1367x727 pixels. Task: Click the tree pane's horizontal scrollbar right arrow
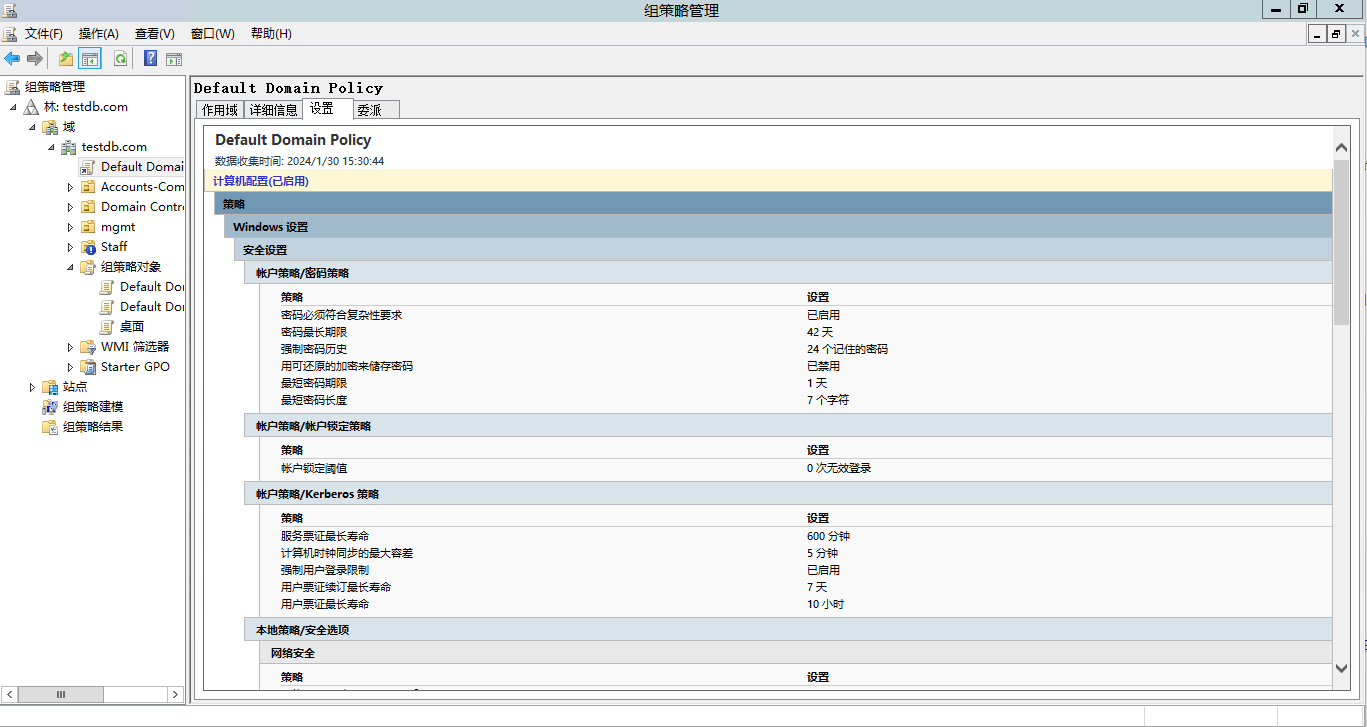(176, 694)
